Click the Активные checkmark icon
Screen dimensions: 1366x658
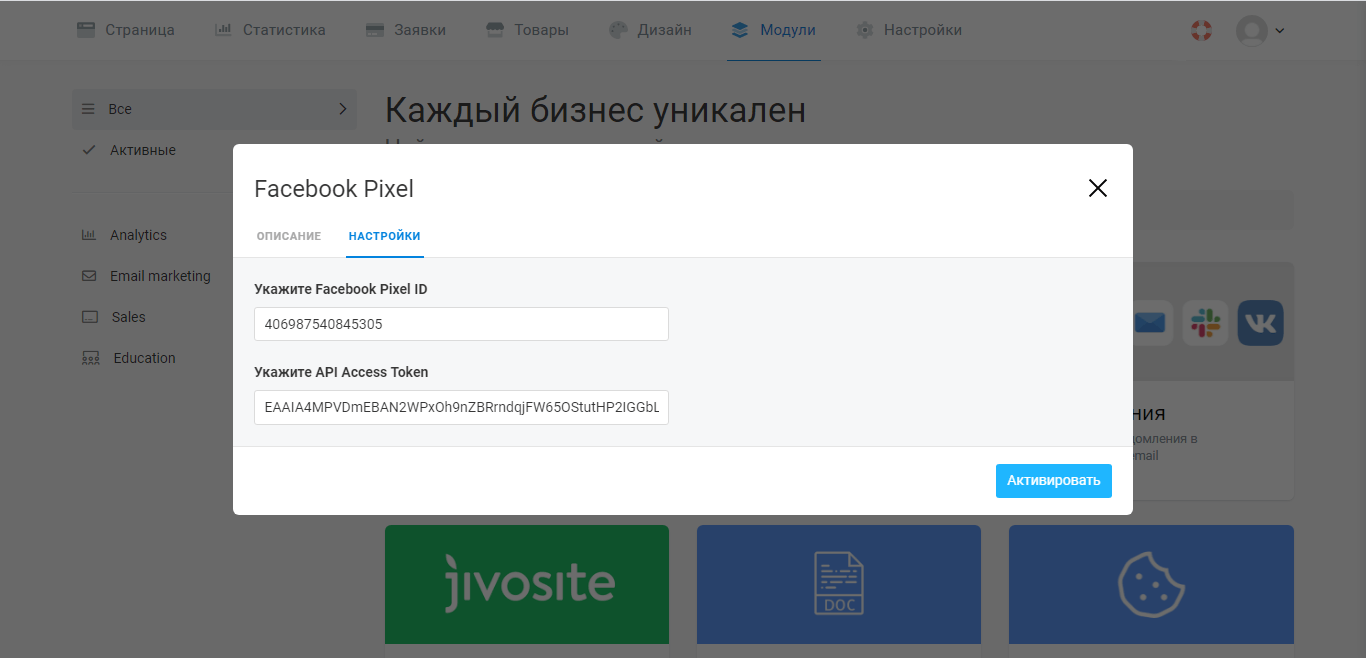pos(88,150)
